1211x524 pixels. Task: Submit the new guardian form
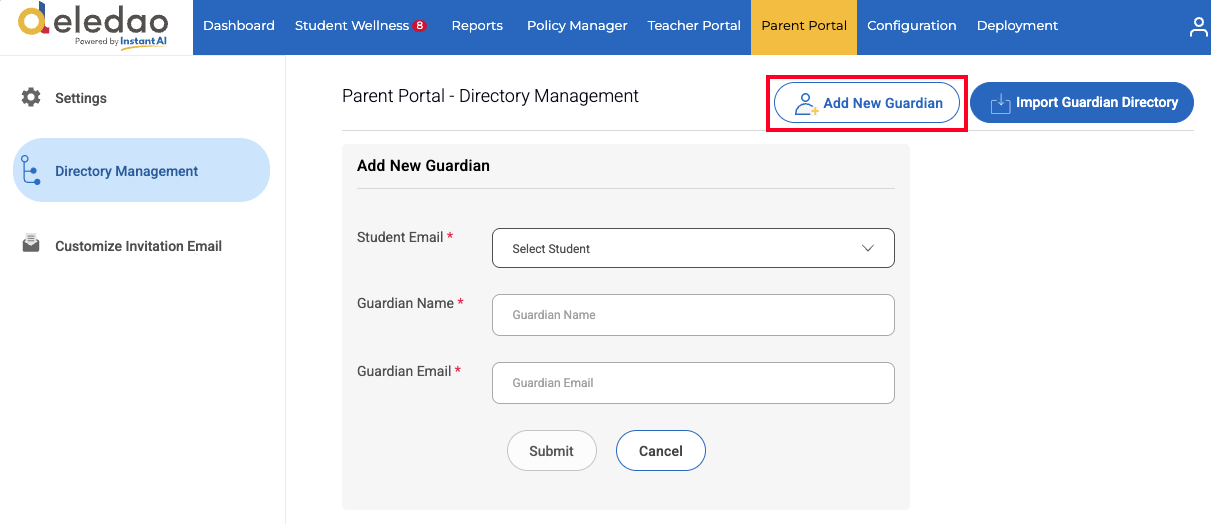coord(552,451)
